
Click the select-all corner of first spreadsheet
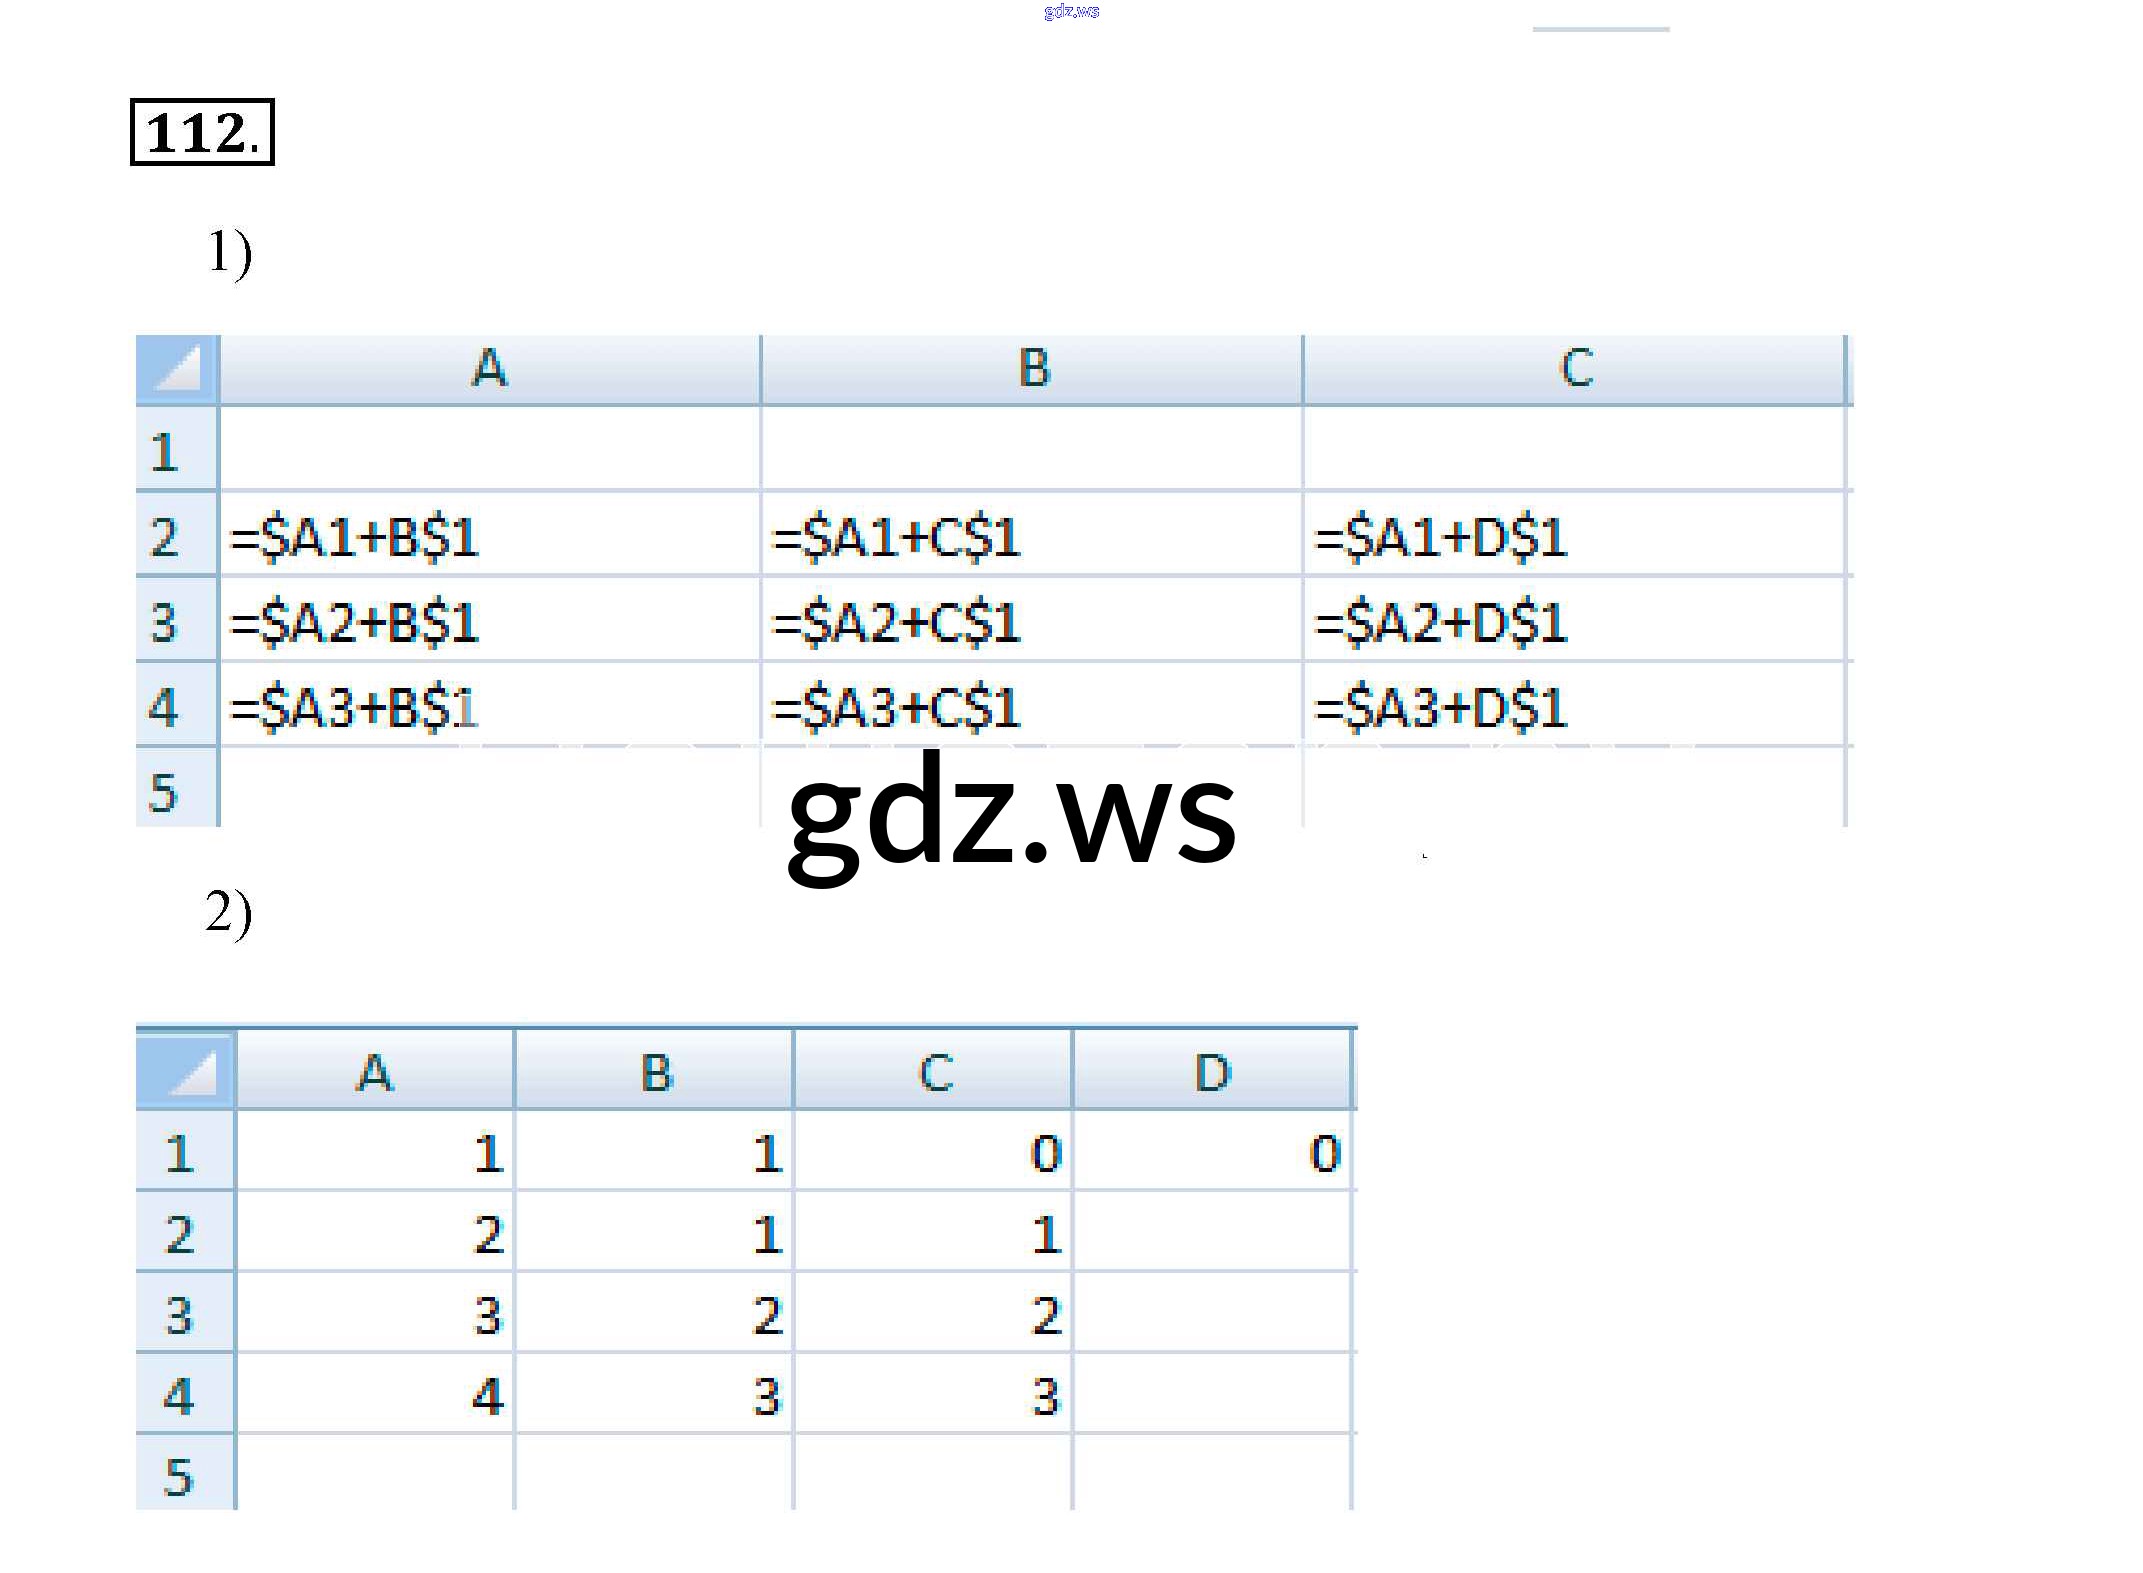(x=177, y=369)
